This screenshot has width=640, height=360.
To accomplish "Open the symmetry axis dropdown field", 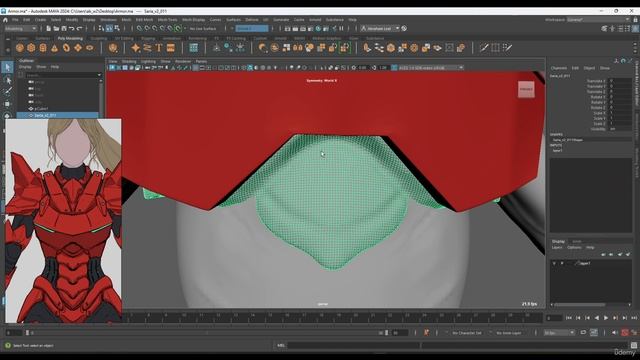I will pyautogui.click(x=252, y=29).
